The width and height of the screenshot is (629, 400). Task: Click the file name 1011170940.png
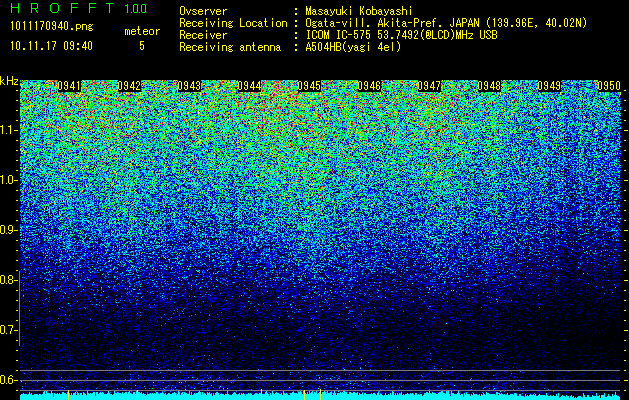coord(52,26)
